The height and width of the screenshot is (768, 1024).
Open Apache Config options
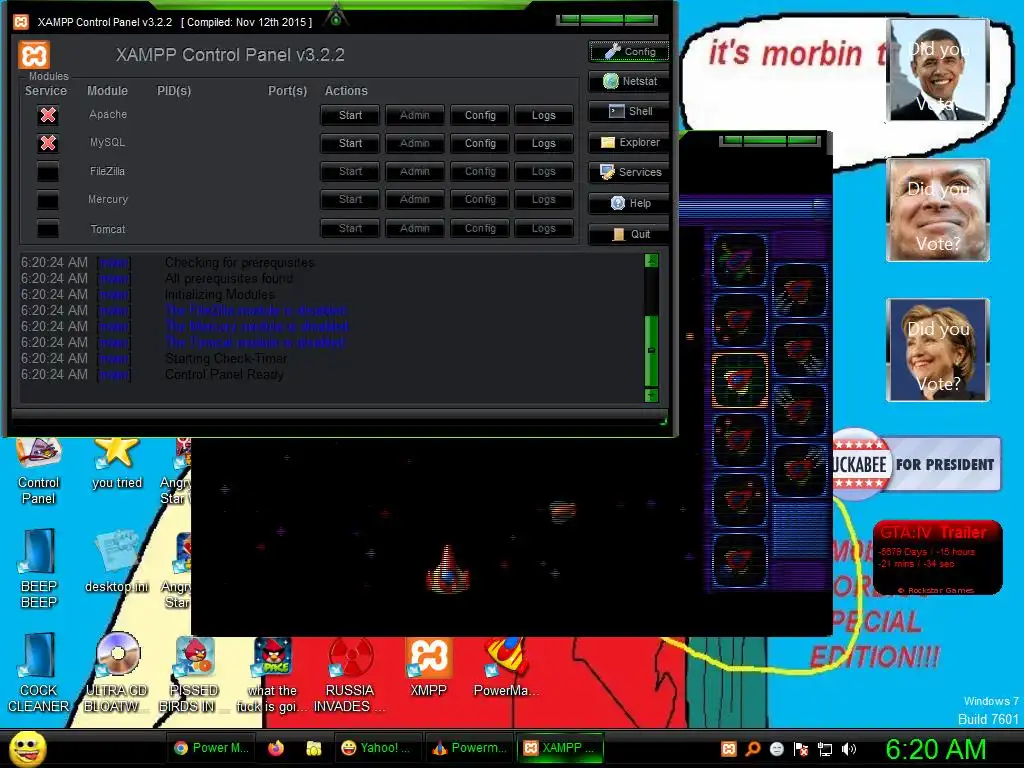(480, 115)
